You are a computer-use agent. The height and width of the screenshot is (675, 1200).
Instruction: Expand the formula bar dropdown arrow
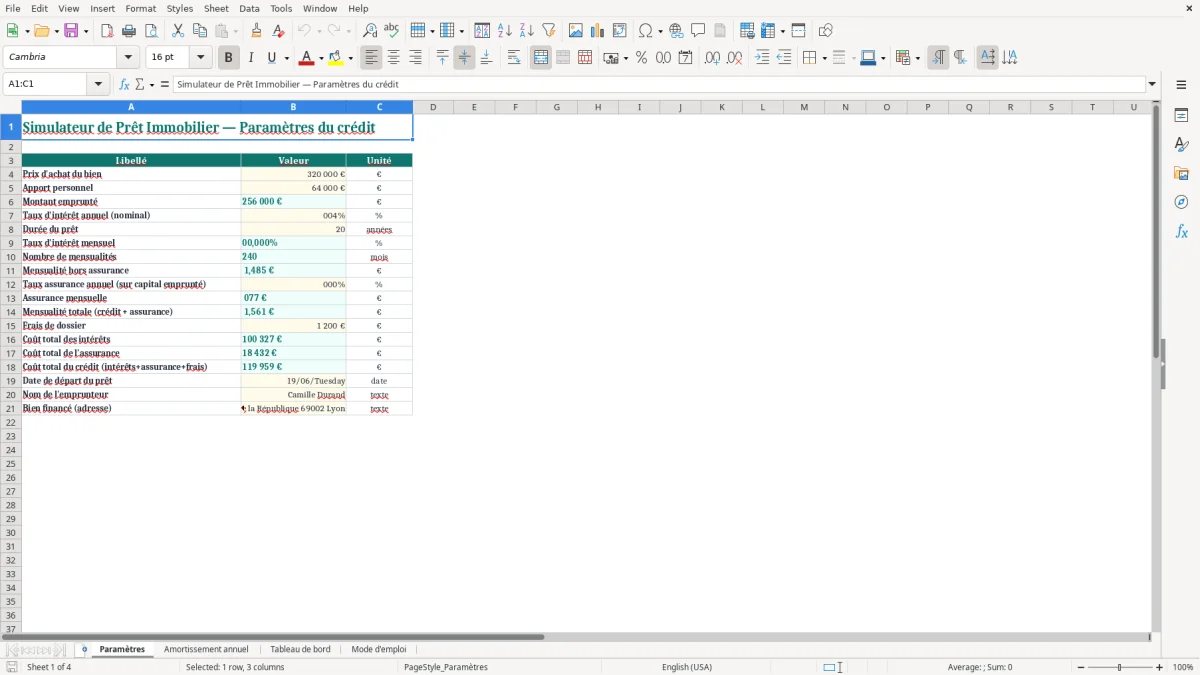tap(1152, 84)
